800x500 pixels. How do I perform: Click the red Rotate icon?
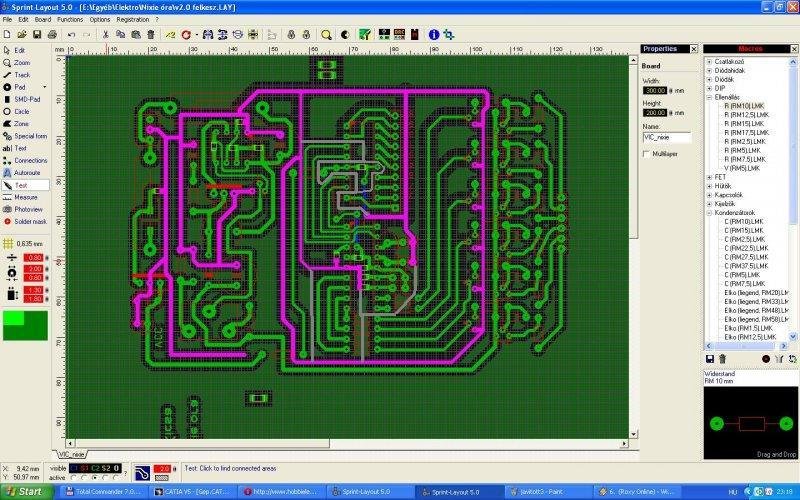click(186, 35)
